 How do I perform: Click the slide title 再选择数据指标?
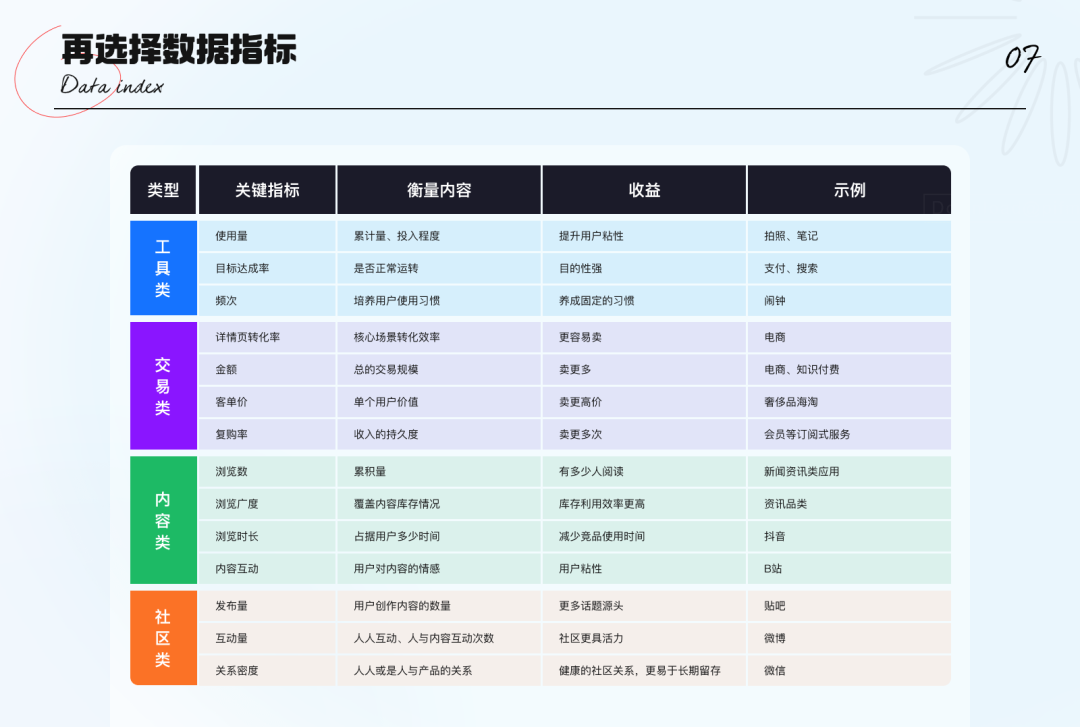click(179, 50)
